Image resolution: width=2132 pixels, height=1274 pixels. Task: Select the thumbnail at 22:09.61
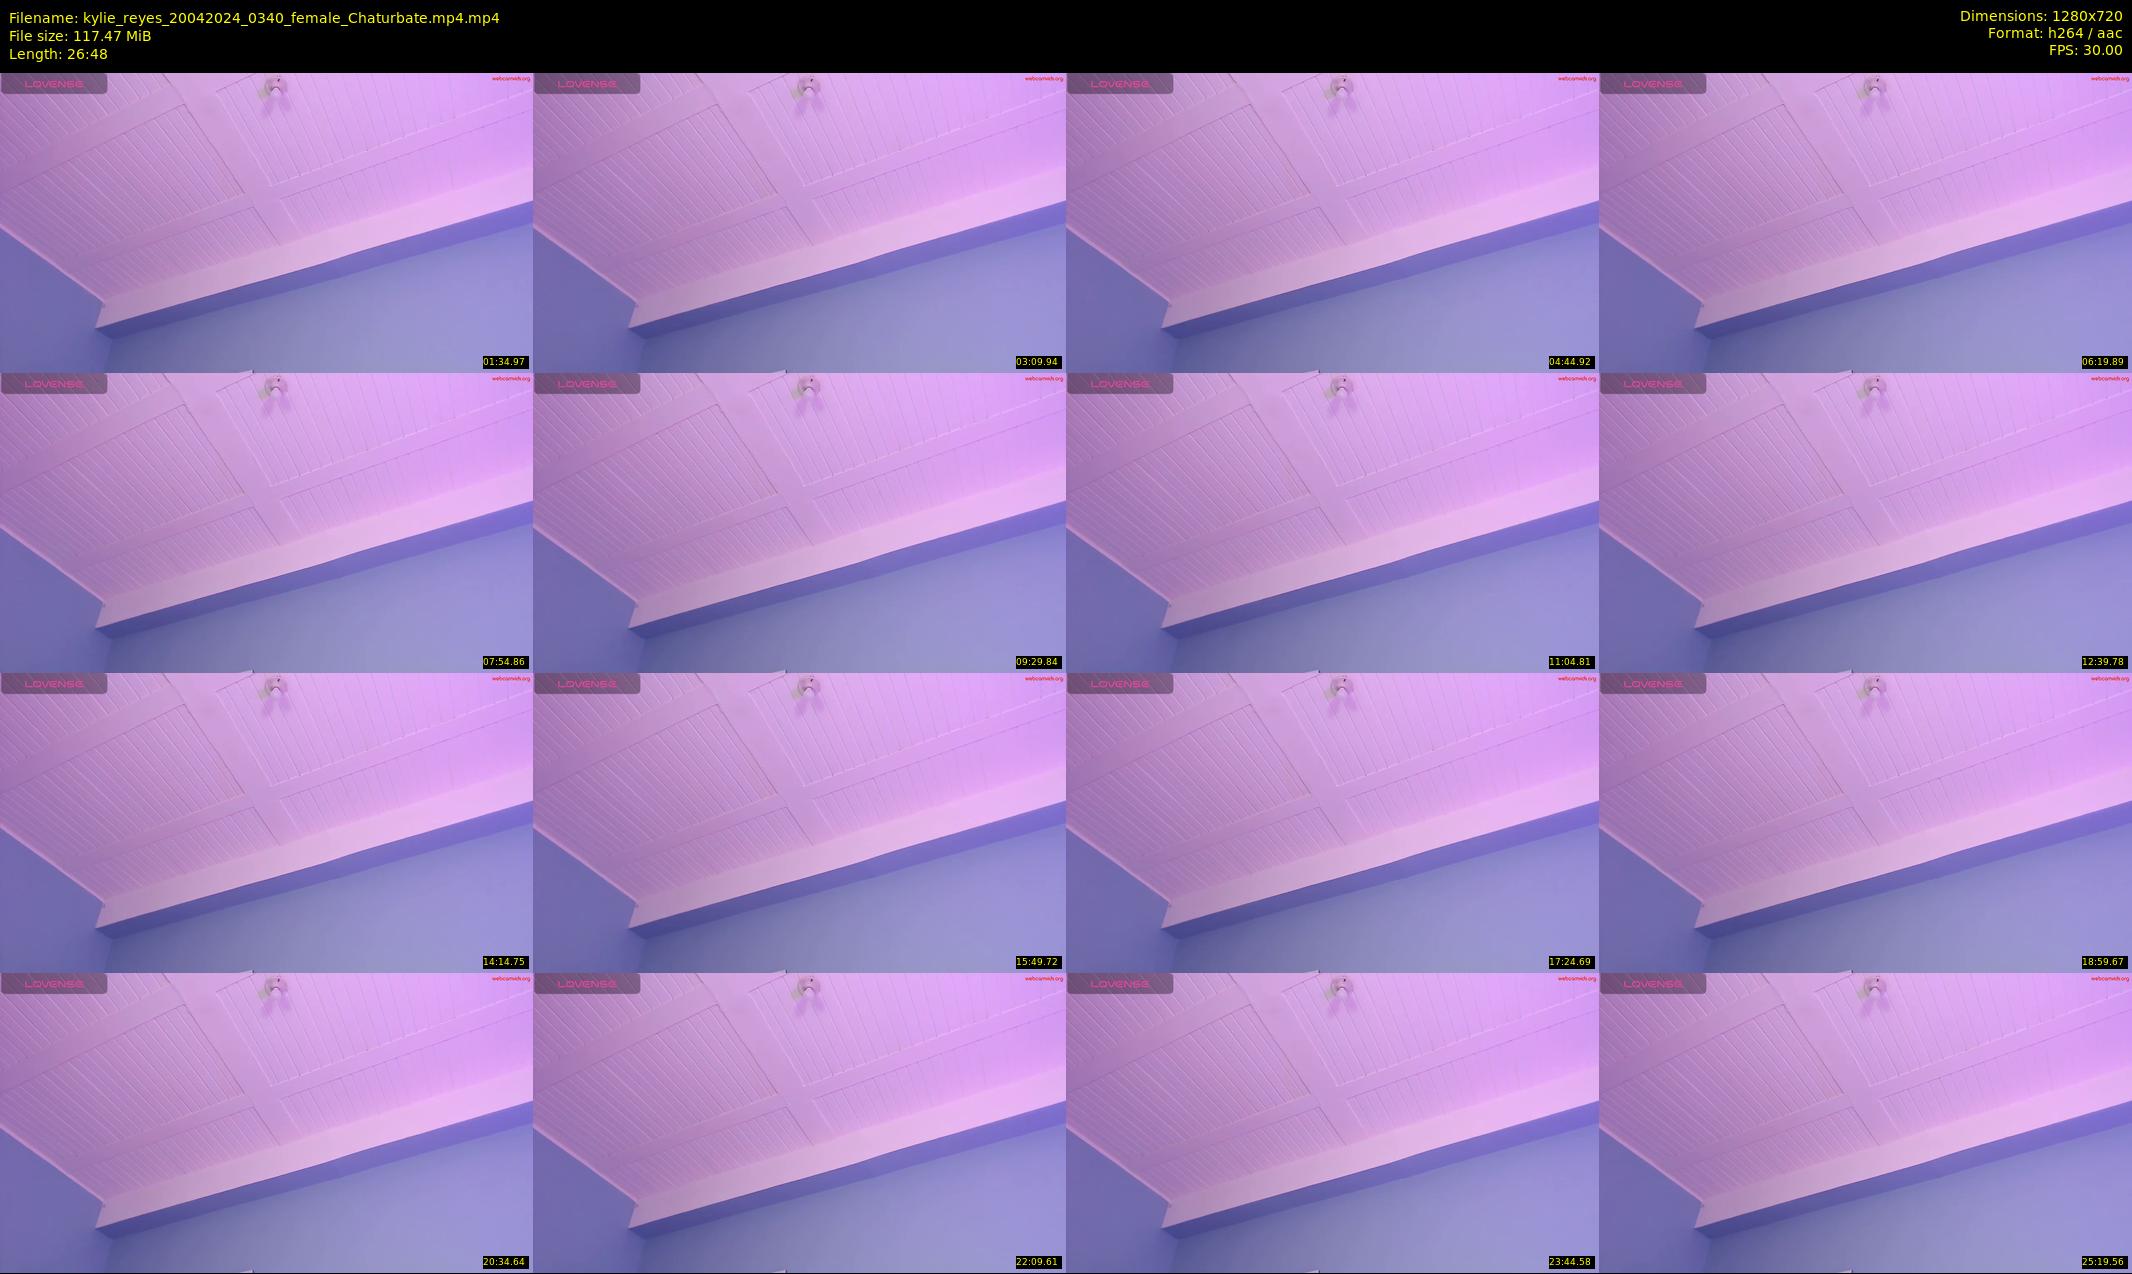point(799,1122)
